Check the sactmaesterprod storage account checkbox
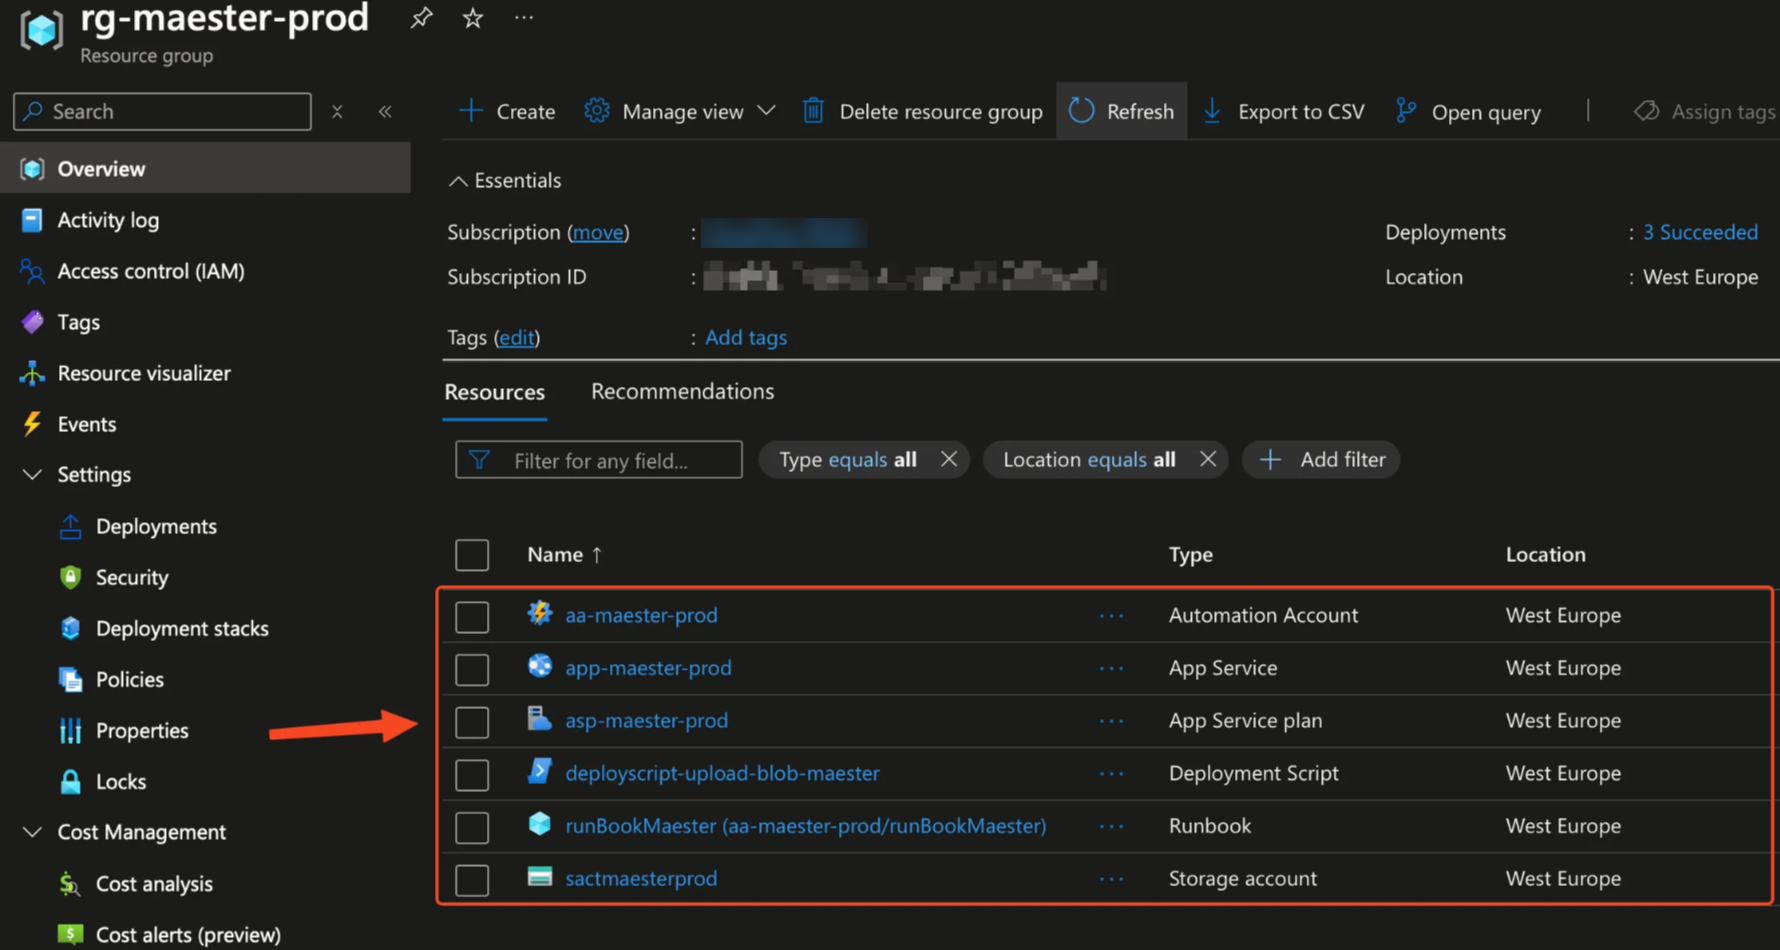1780x950 pixels. tap(471, 880)
